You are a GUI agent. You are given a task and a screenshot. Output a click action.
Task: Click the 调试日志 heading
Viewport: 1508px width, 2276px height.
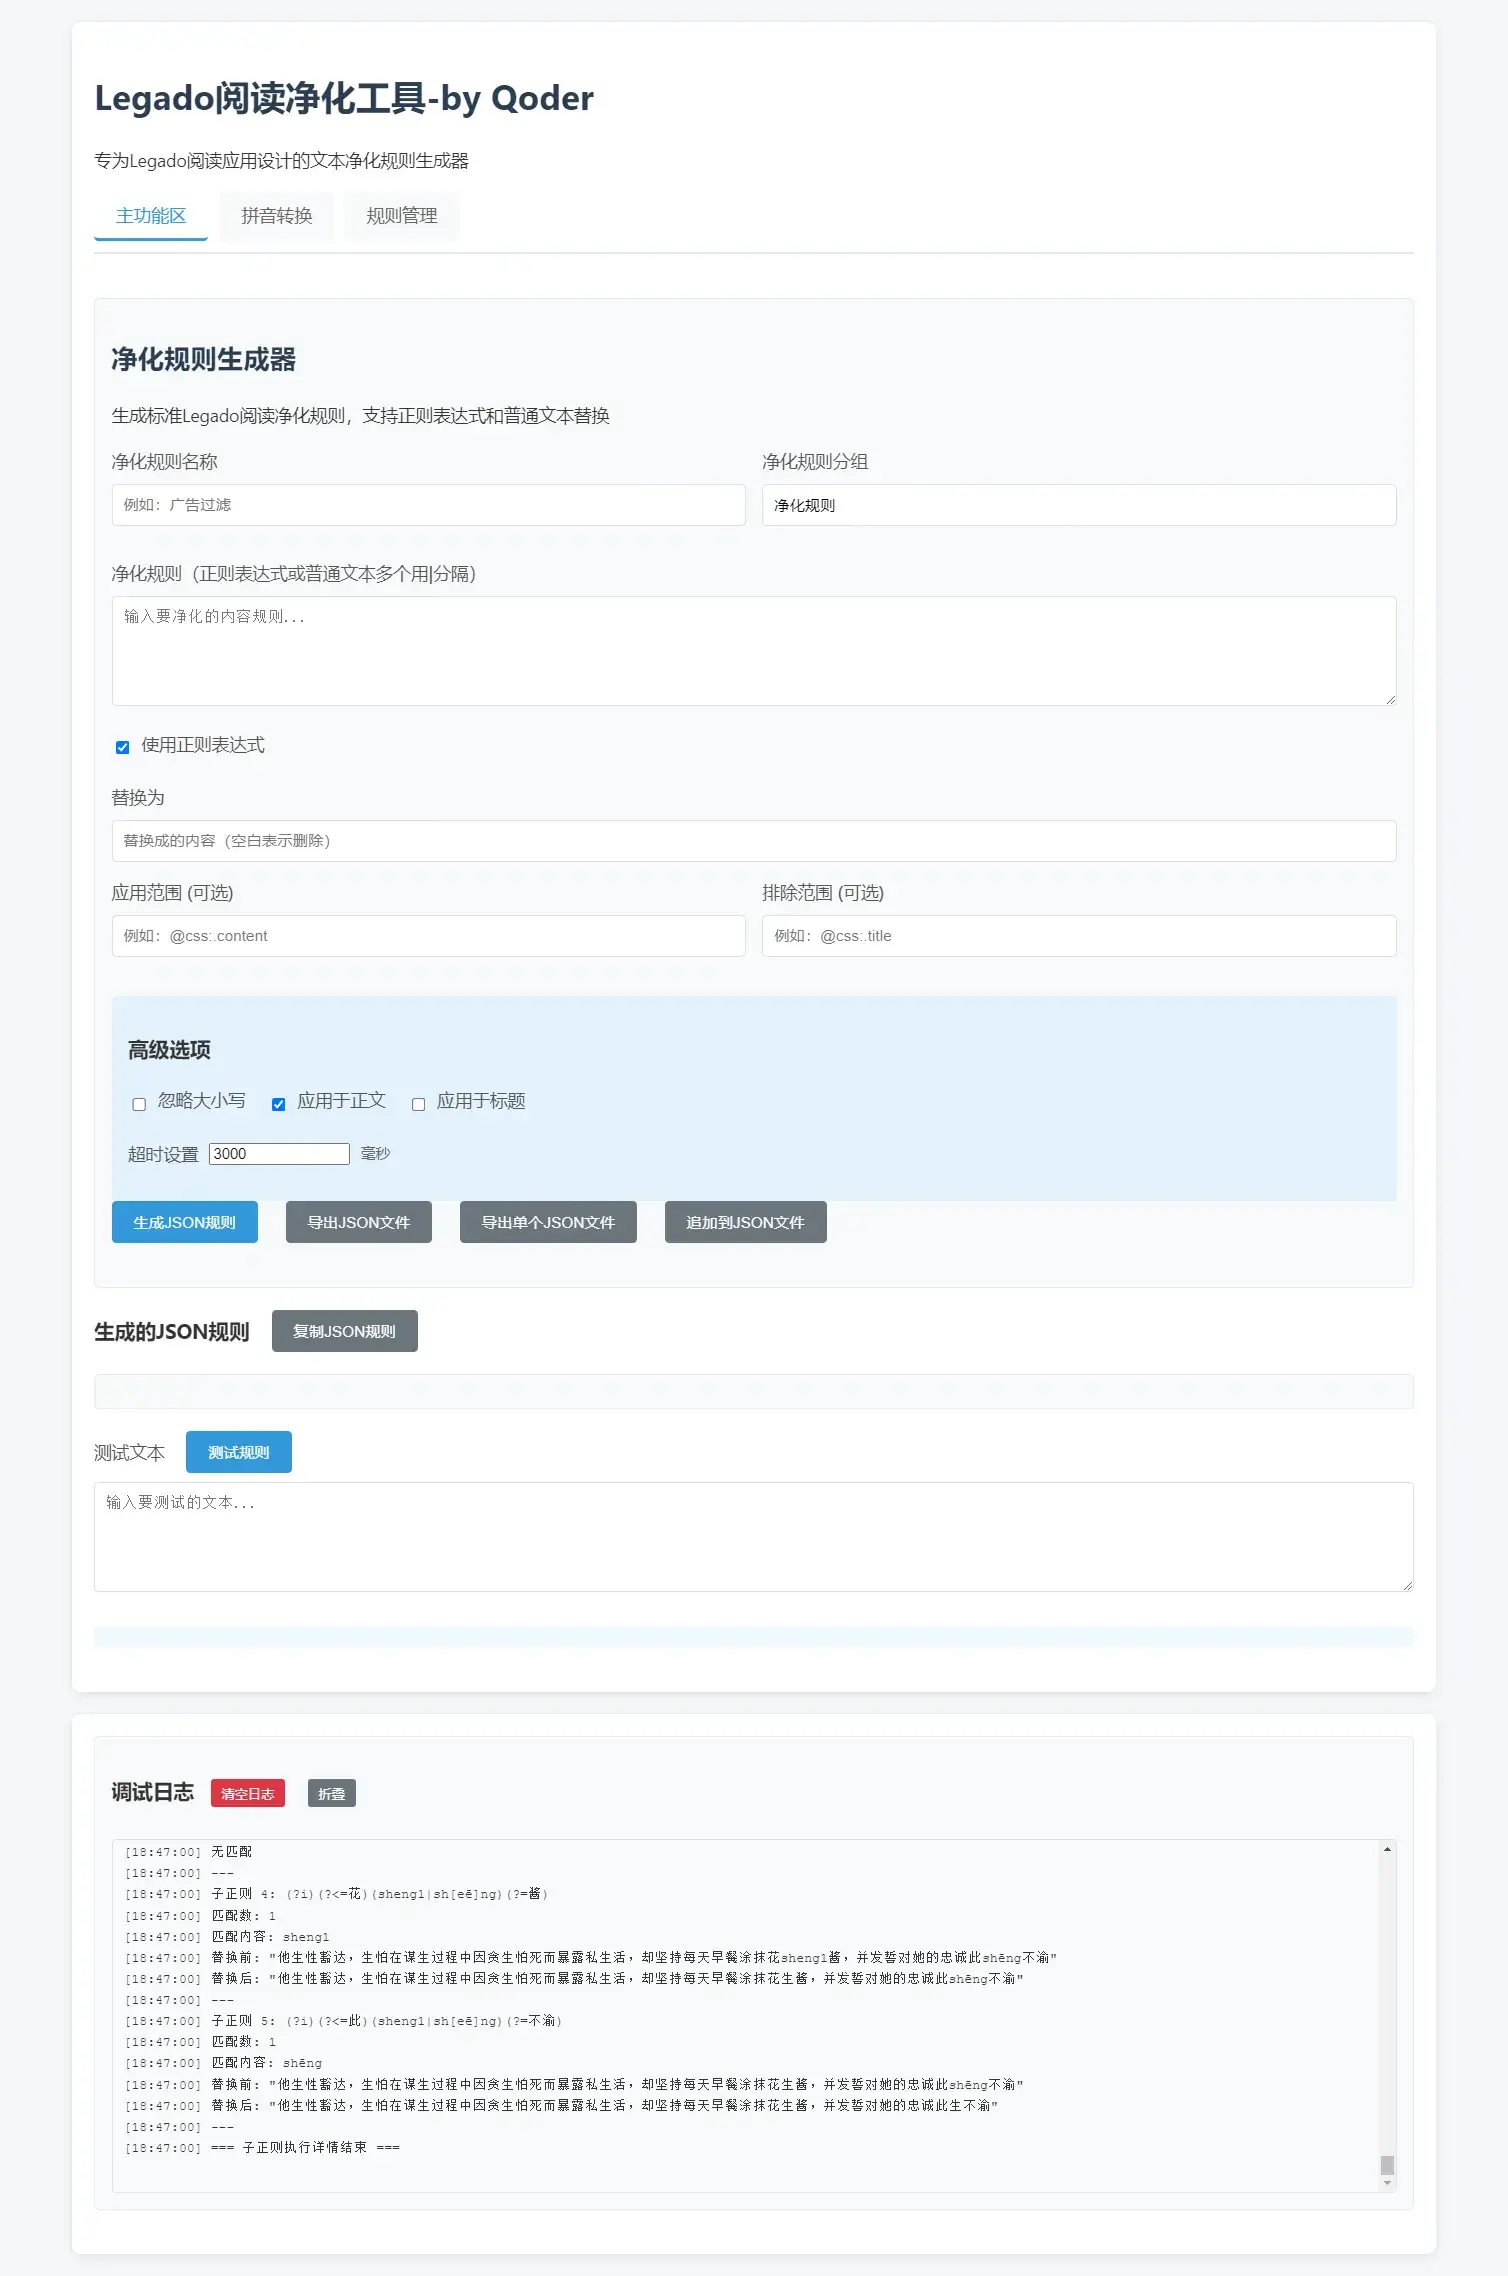153,1793
